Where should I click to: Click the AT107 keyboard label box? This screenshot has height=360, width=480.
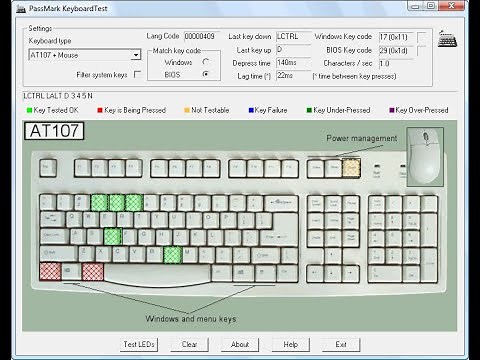54,131
